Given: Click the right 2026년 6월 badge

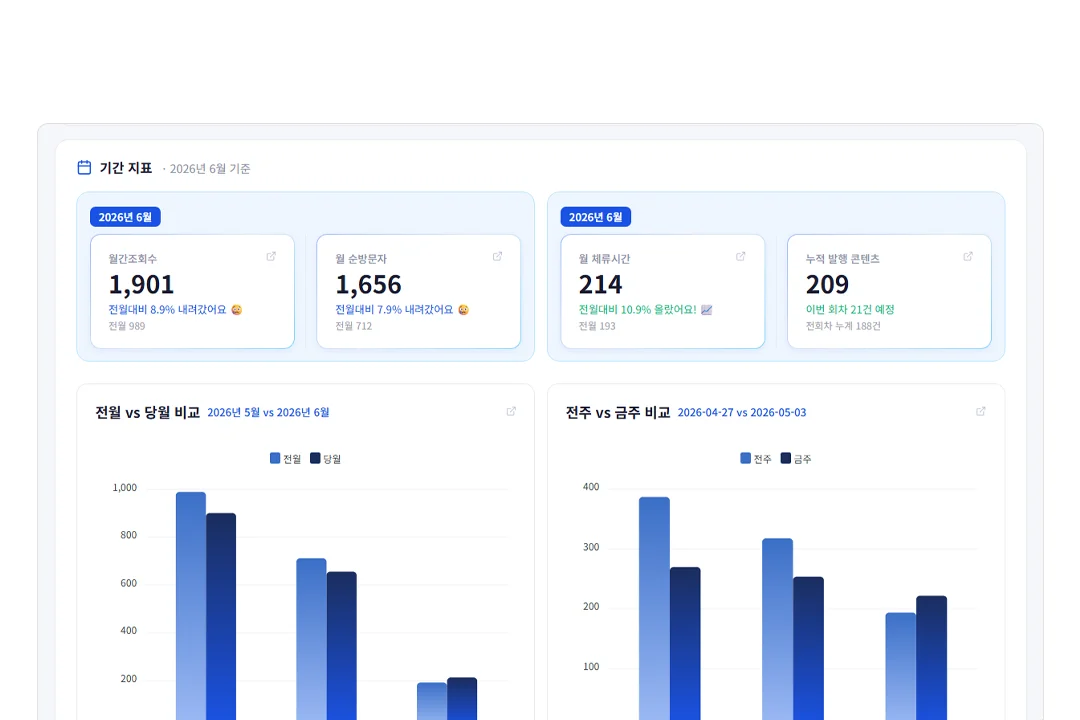Looking at the screenshot, I should click(x=596, y=217).
